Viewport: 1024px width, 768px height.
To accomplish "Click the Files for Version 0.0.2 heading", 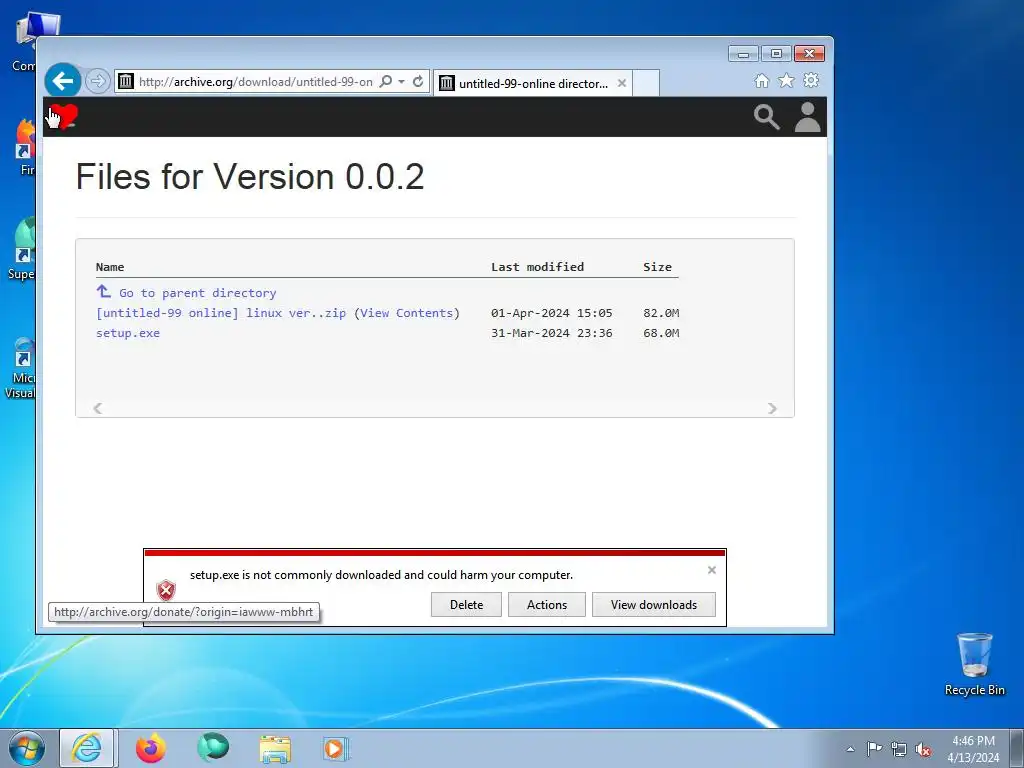I will (x=250, y=176).
